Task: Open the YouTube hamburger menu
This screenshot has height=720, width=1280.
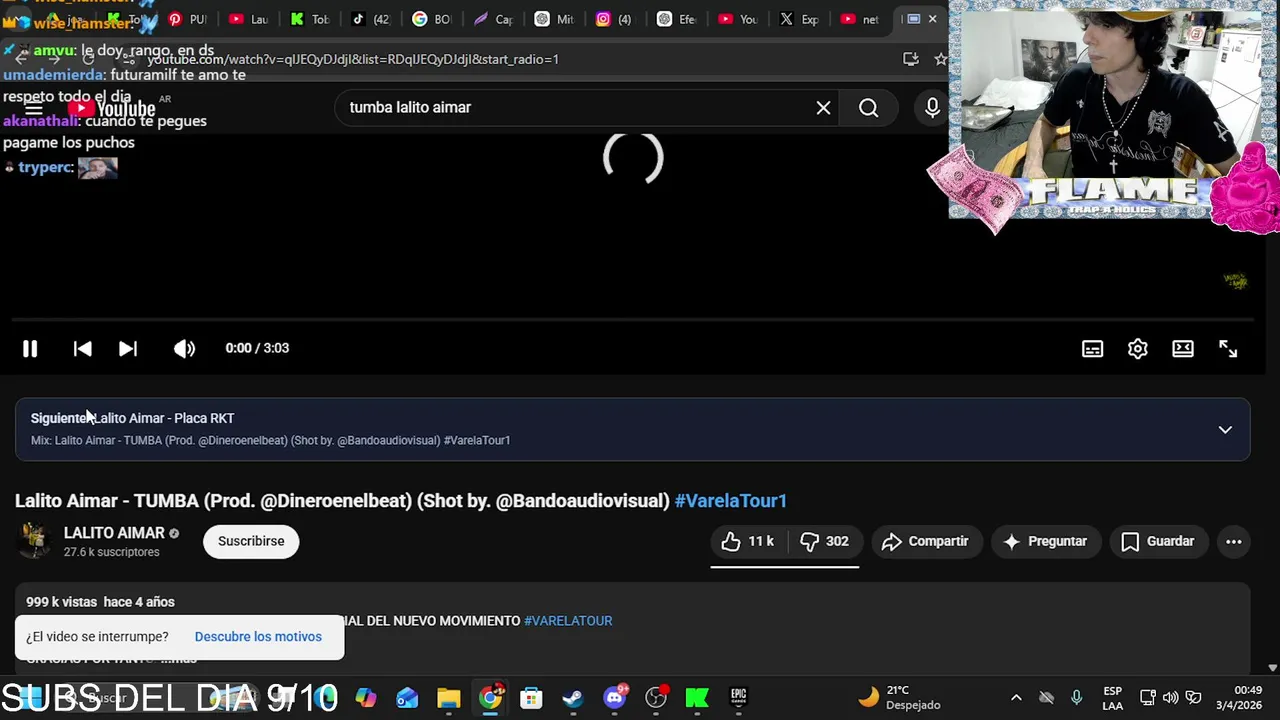Action: 34,108
